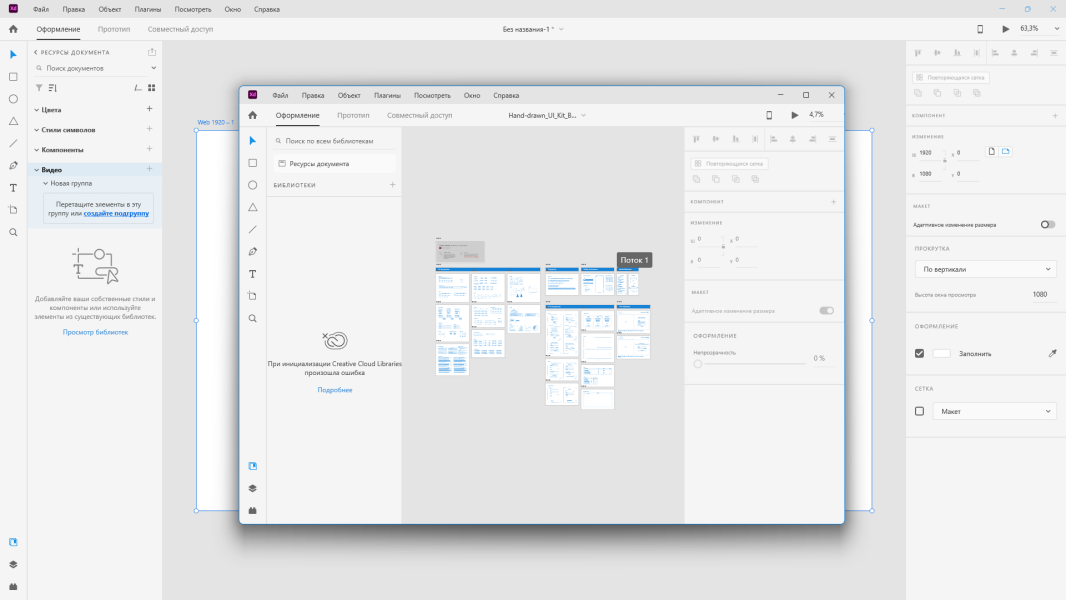The height and width of the screenshot is (600, 1066).
Task: Add a new library in the front window
Action: [x=392, y=185]
